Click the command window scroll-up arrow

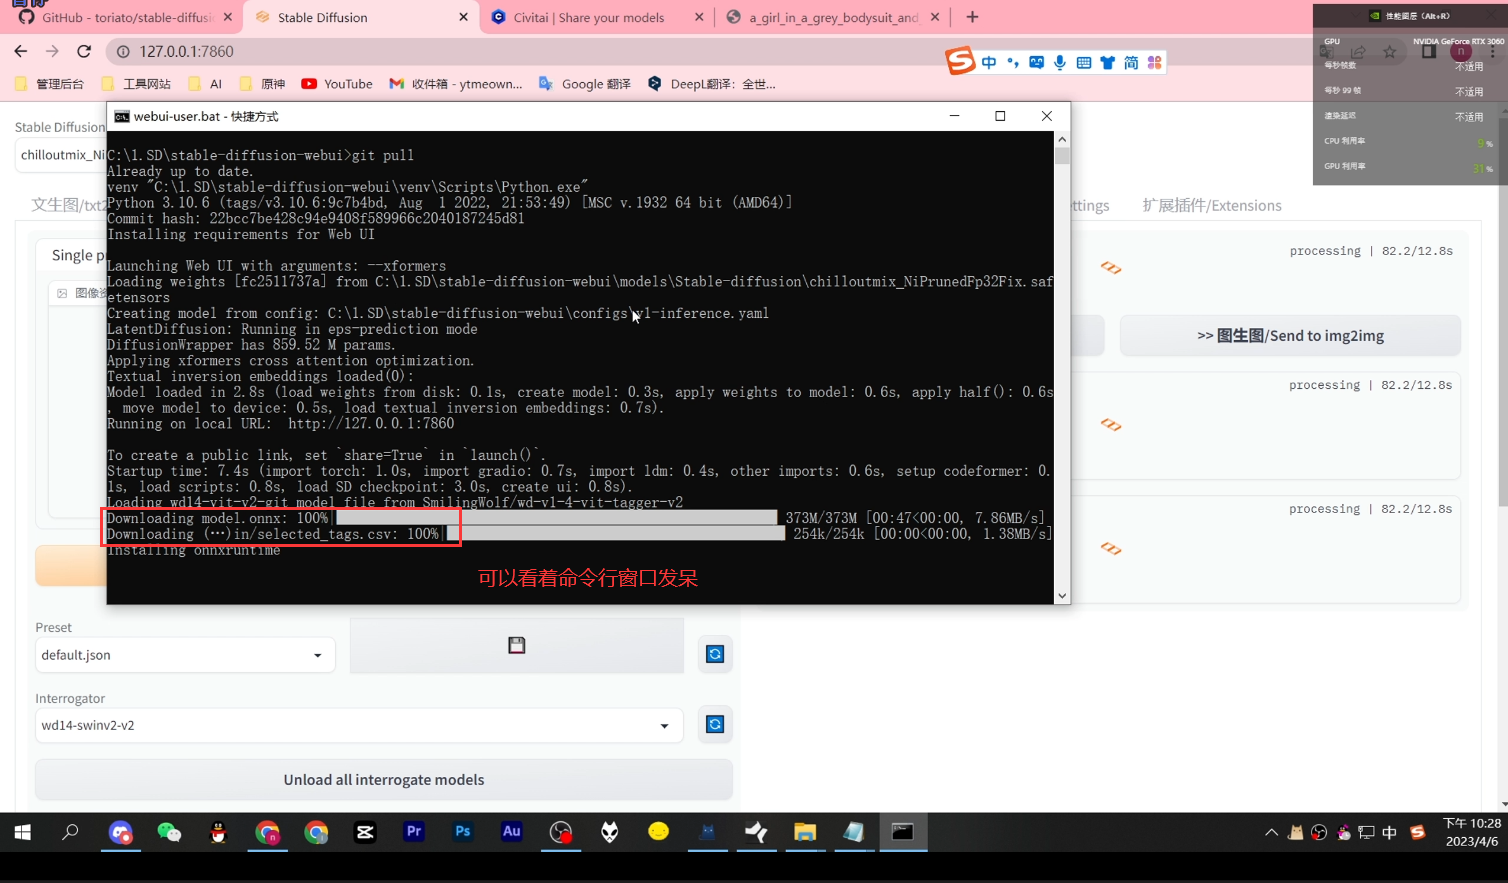[1062, 139]
